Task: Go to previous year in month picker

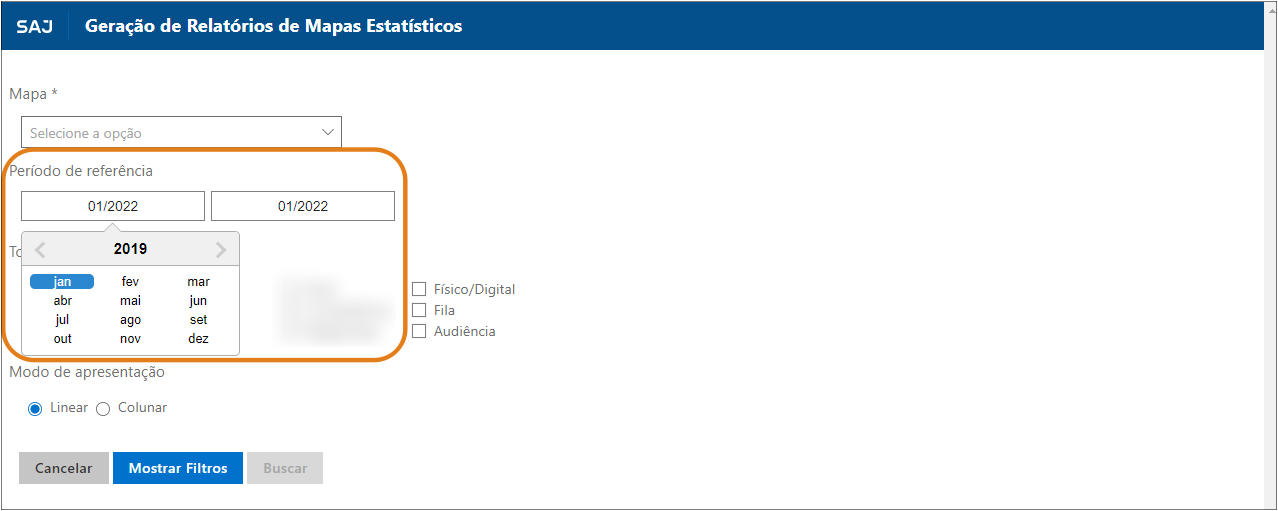Action: click(x=41, y=250)
